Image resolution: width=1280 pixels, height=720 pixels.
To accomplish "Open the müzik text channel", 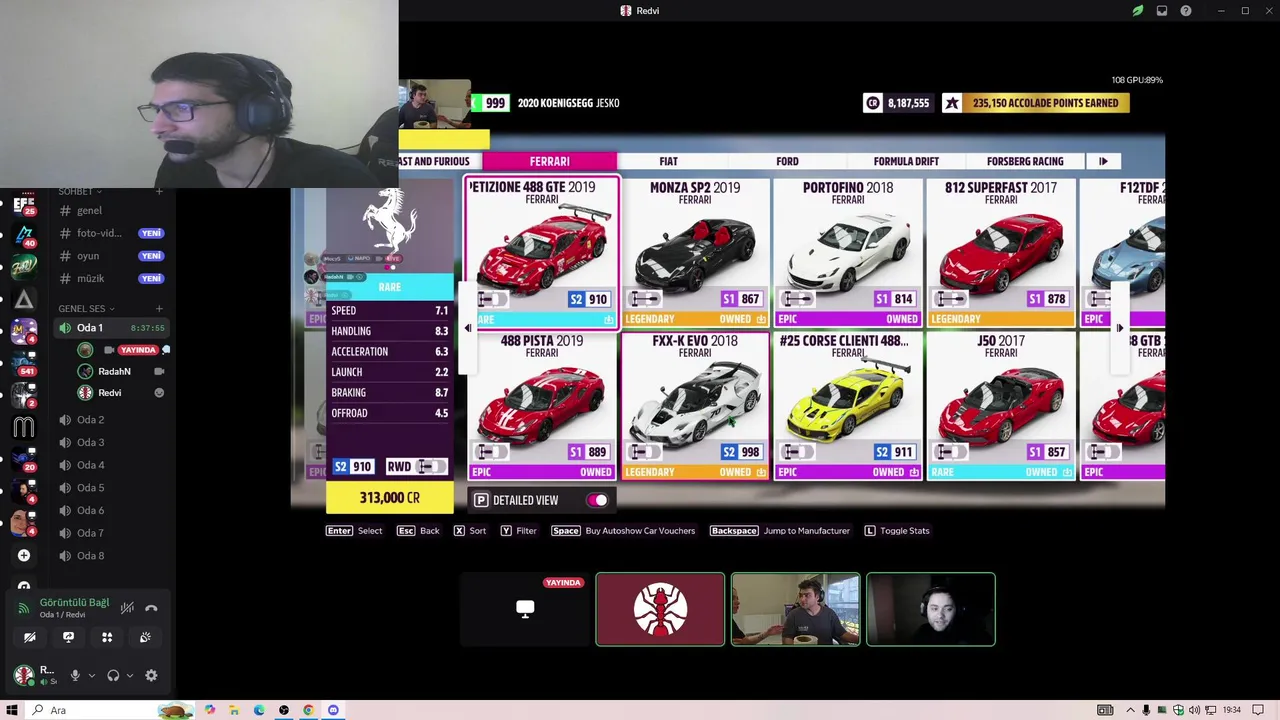I will pyautogui.click(x=110, y=278).
